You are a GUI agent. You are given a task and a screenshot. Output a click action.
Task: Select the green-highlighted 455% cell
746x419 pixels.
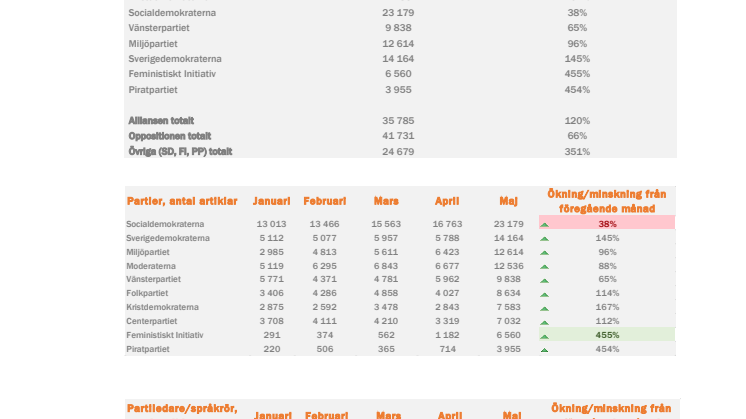click(607, 334)
